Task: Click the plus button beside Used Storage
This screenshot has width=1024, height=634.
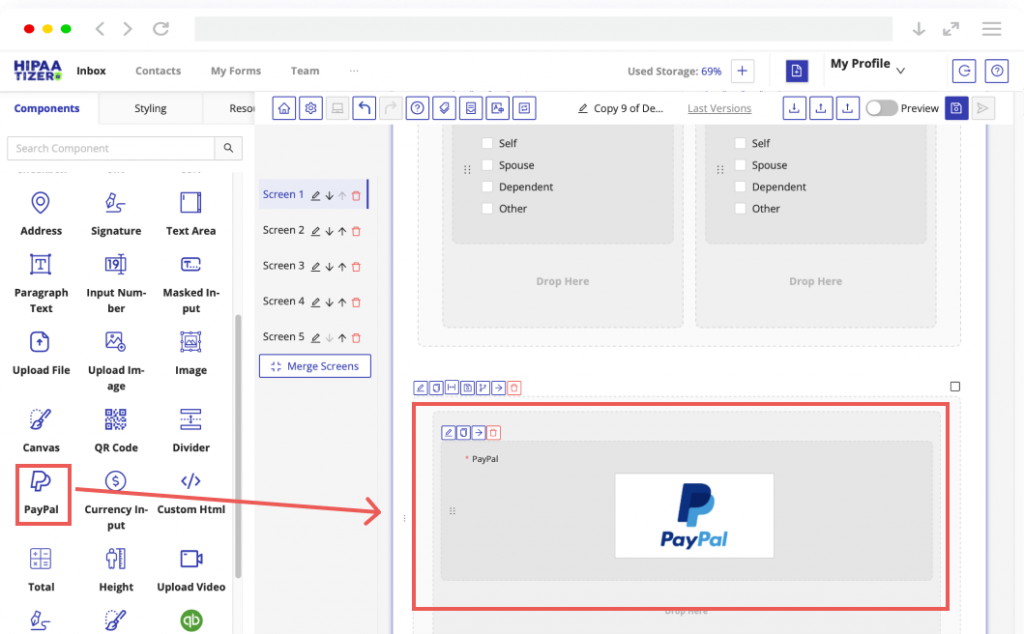Action: point(742,71)
